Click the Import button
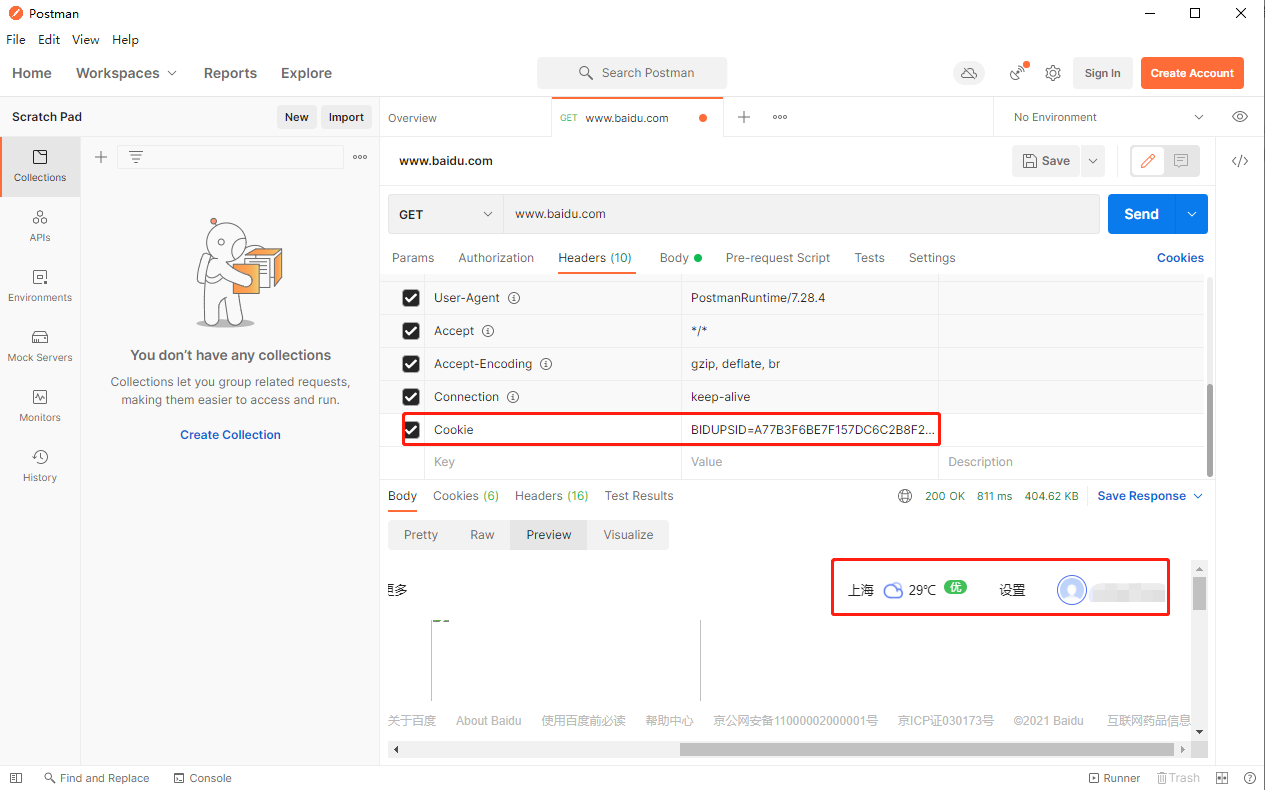The height and width of the screenshot is (790, 1265). coord(346,117)
